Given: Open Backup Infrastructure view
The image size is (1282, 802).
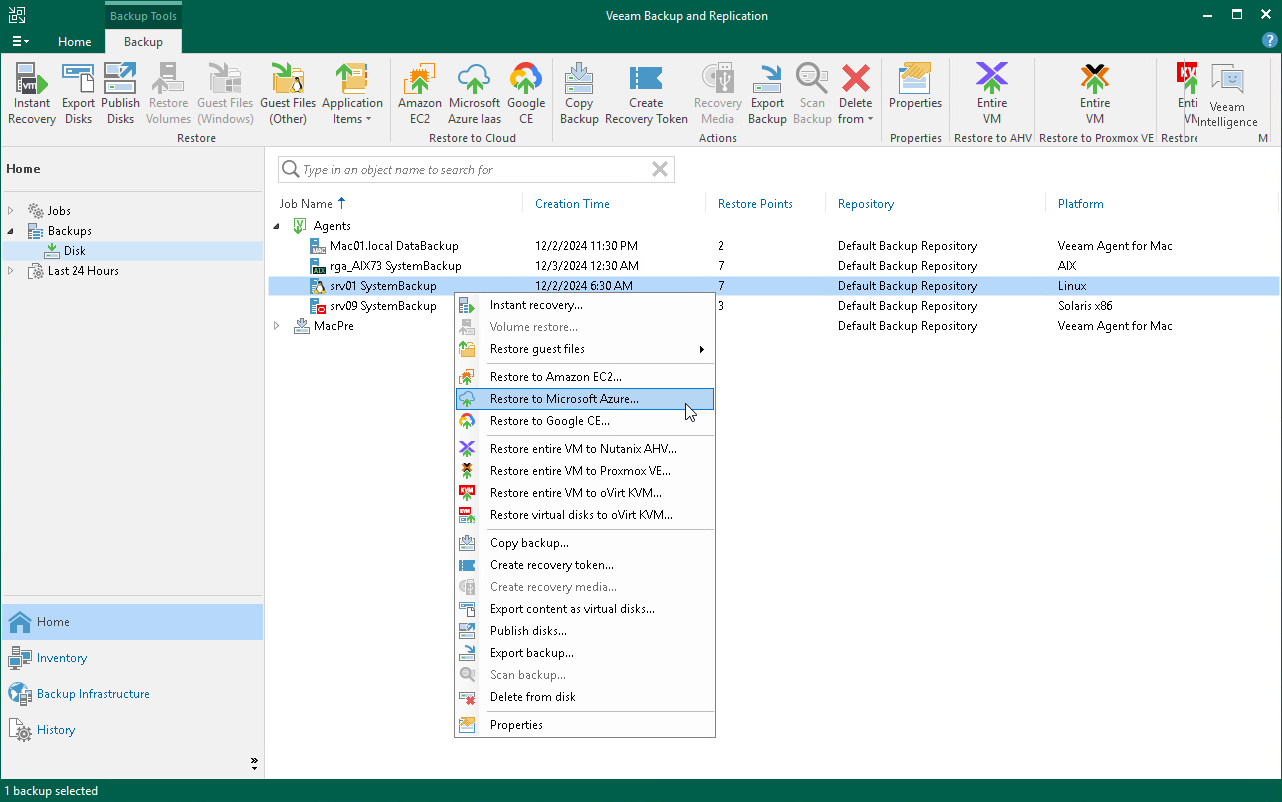Looking at the screenshot, I should click(93, 694).
